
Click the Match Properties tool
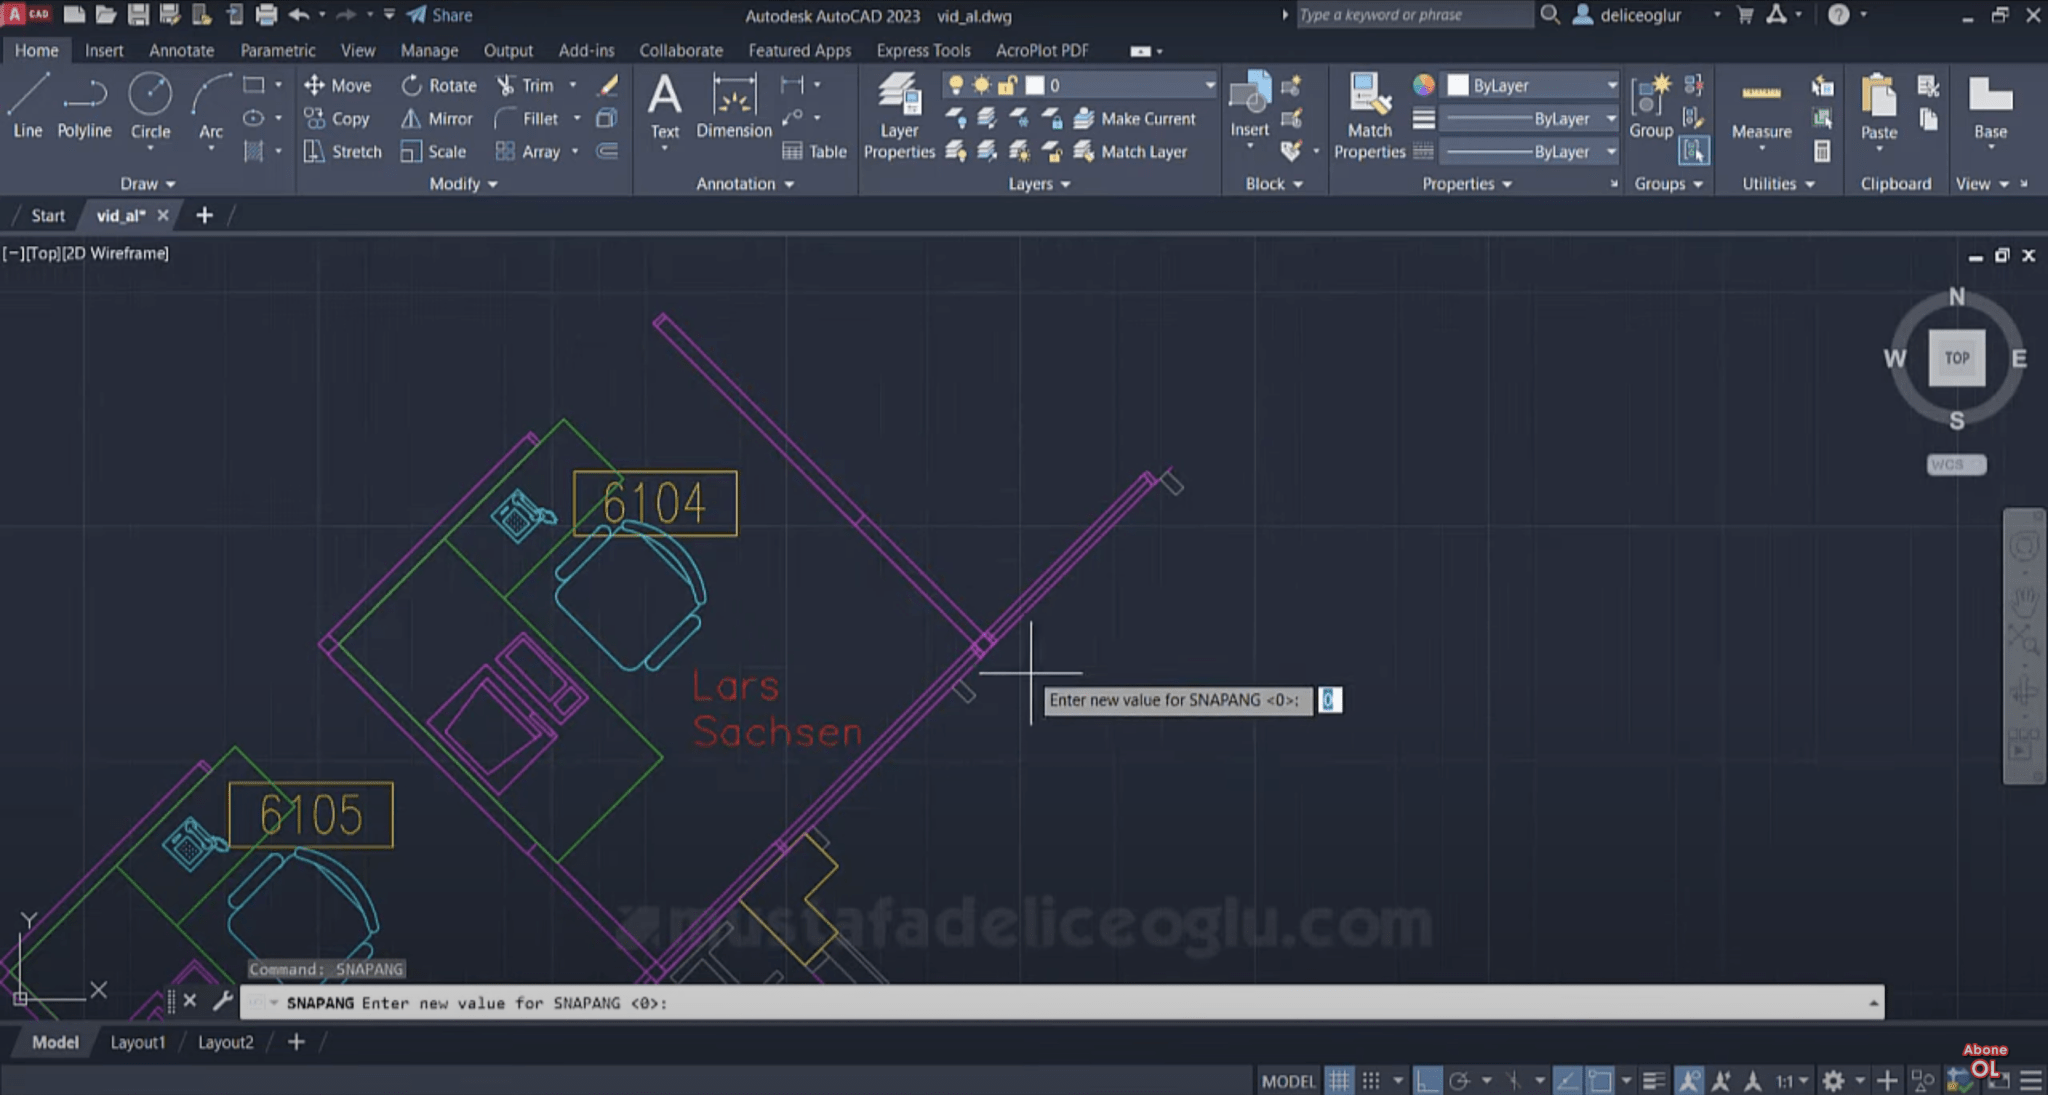coord(1369,116)
